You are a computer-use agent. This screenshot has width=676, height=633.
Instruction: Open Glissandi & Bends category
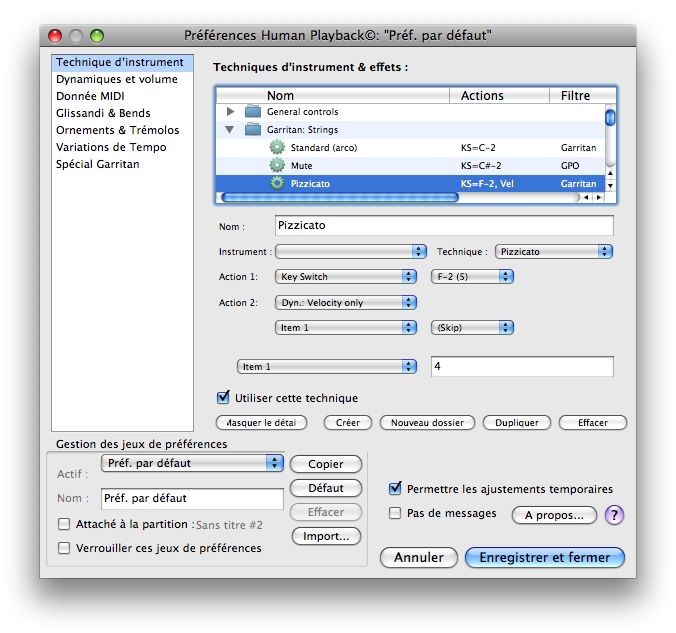click(103, 113)
